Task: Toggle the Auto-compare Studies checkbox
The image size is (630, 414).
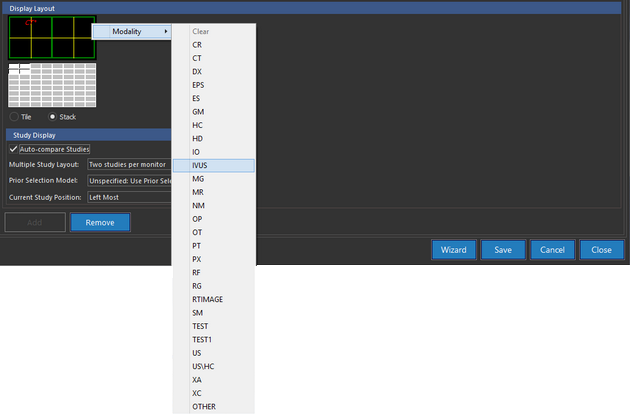Action: pos(14,149)
